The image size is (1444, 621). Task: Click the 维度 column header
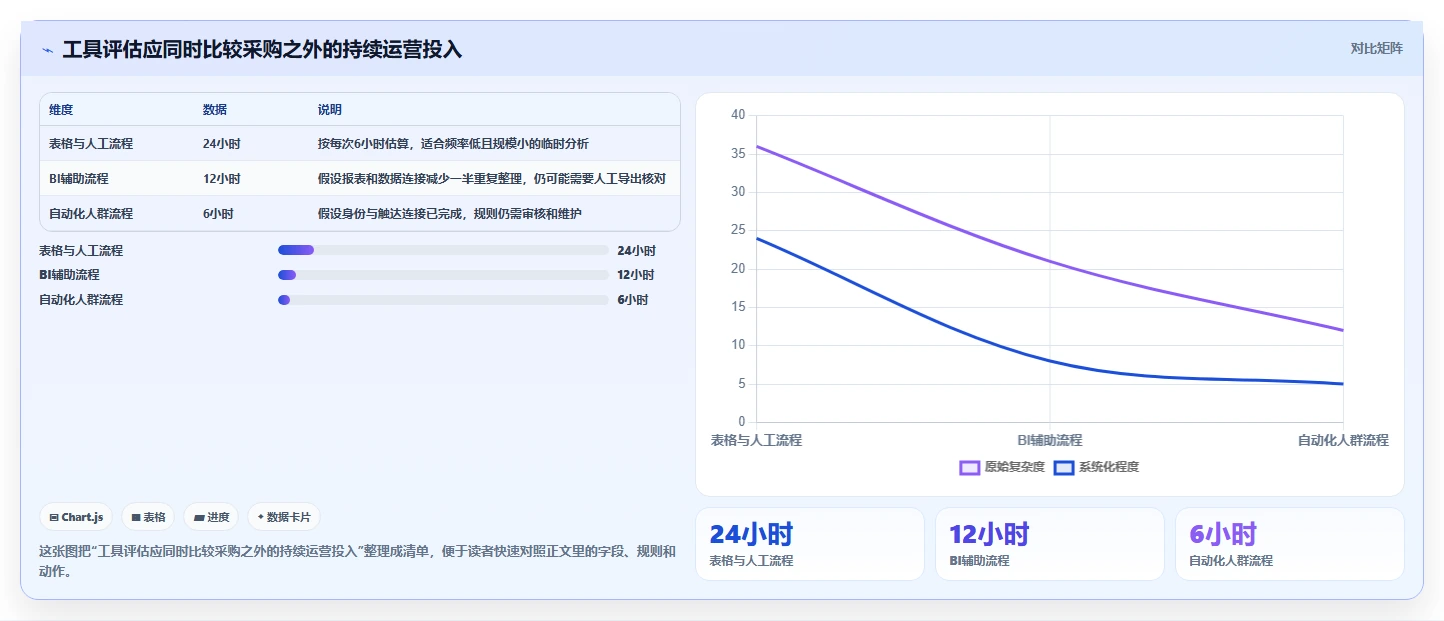point(61,110)
